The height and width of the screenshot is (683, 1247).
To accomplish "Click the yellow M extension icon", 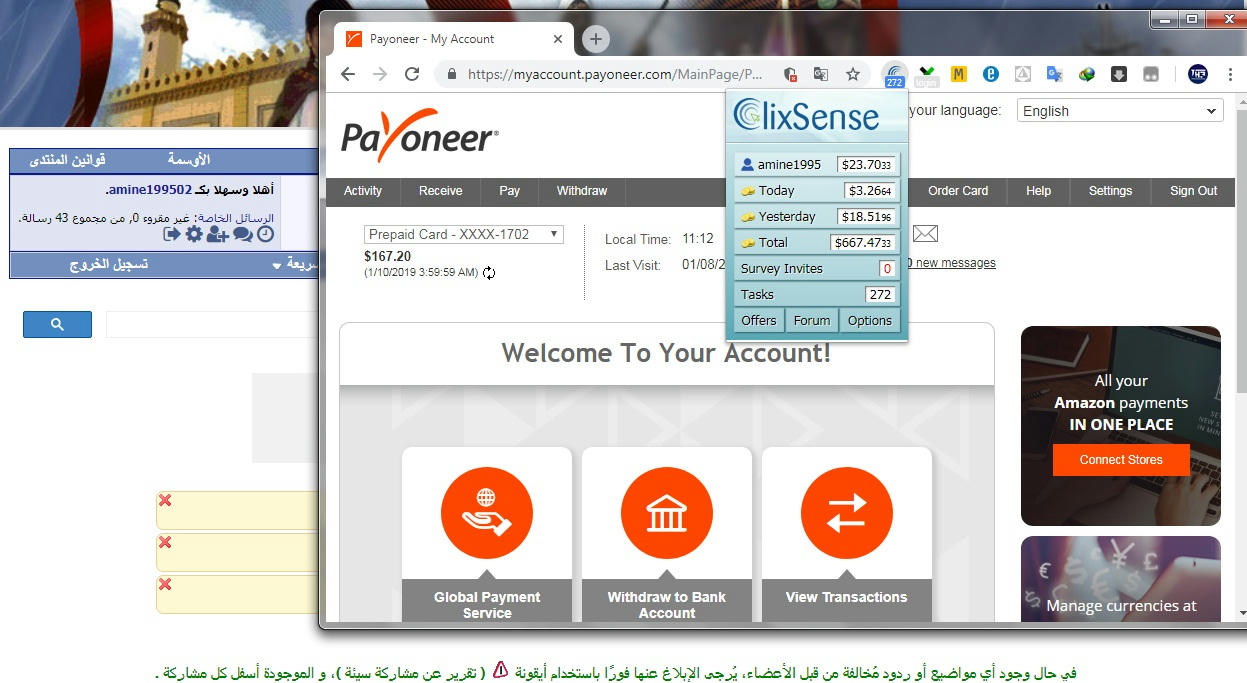I will pos(959,74).
